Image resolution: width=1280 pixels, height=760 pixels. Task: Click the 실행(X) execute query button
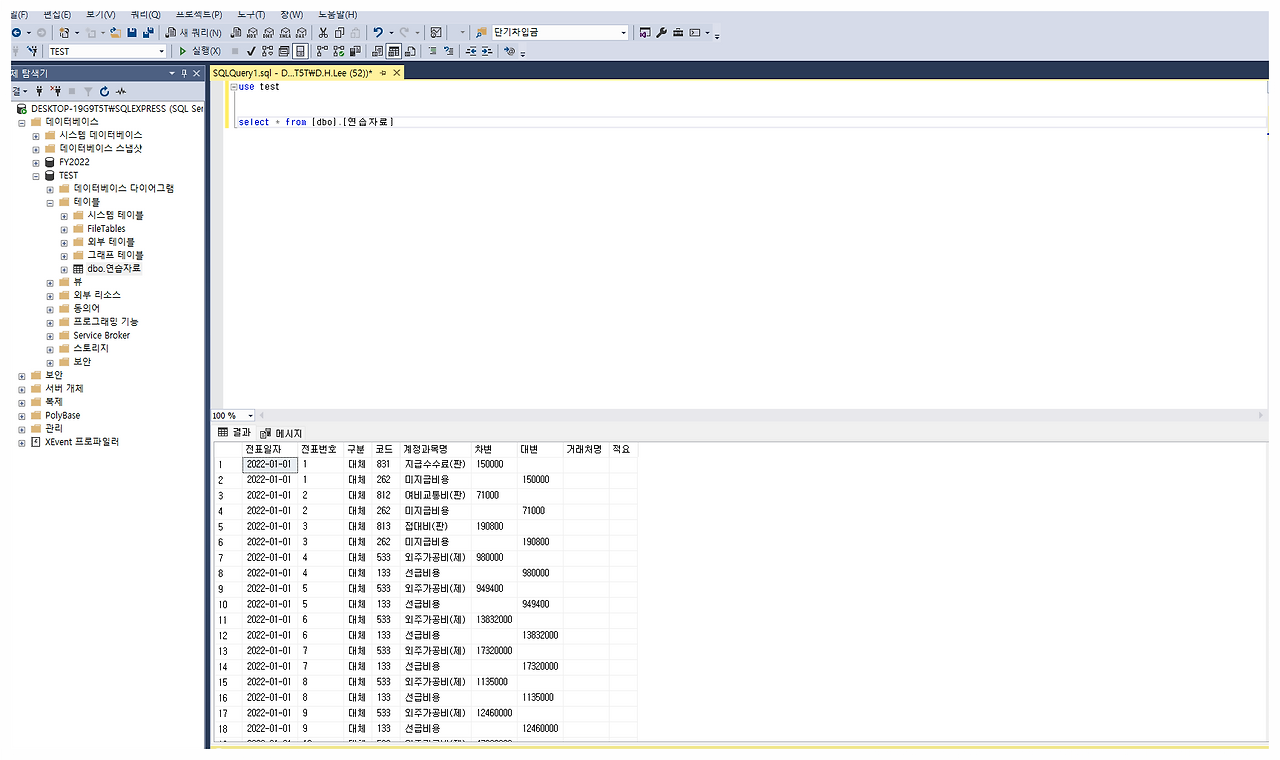[200, 51]
